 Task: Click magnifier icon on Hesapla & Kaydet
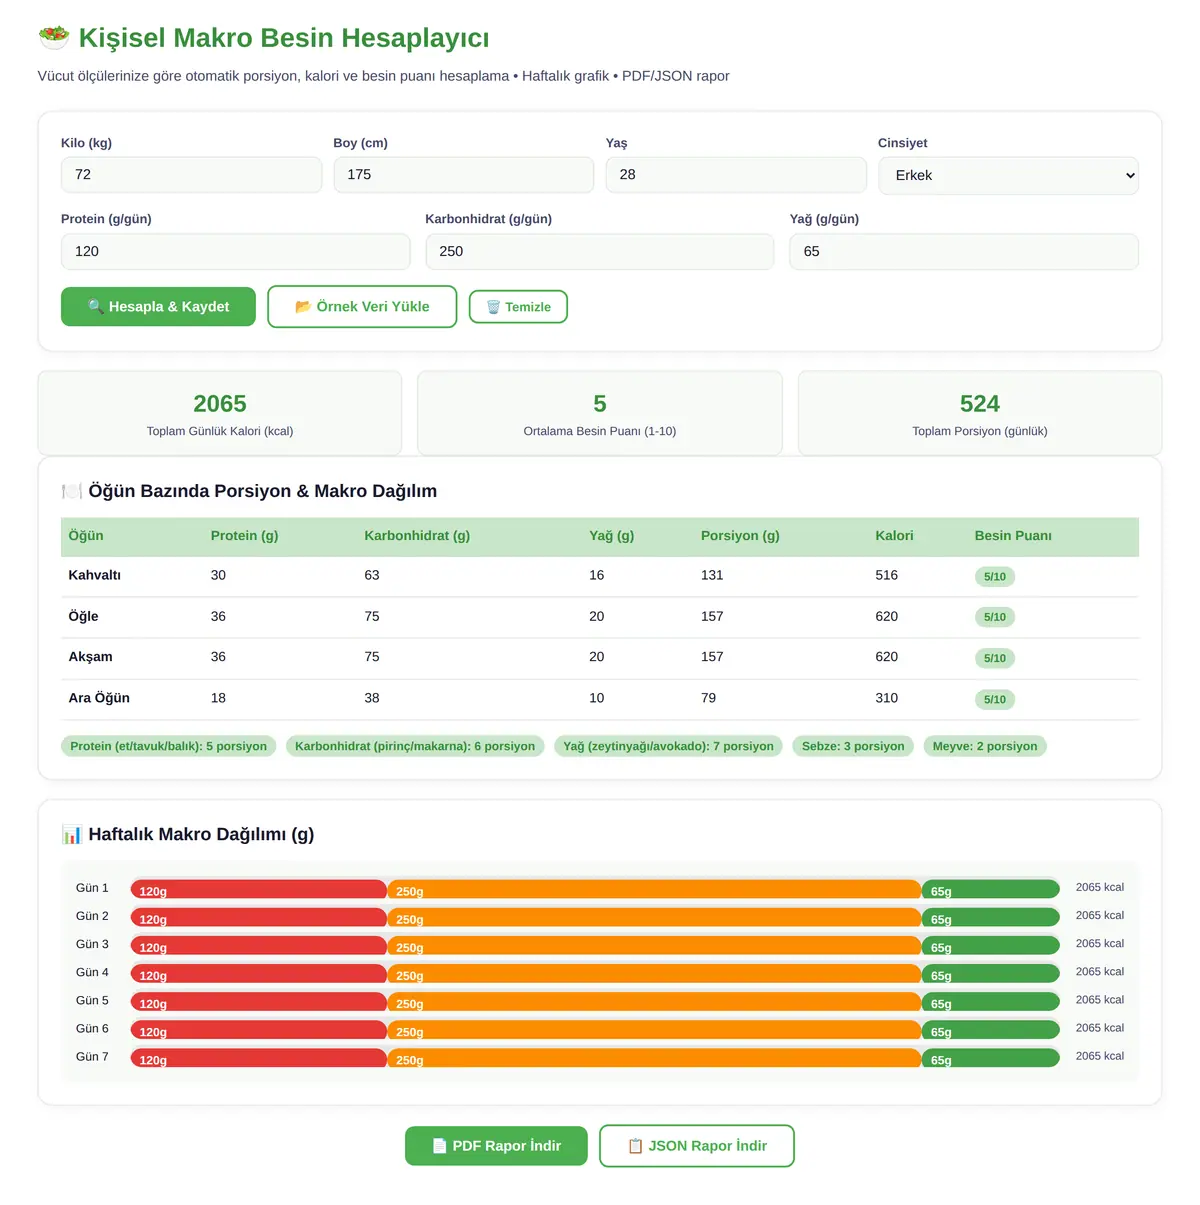[96, 307]
